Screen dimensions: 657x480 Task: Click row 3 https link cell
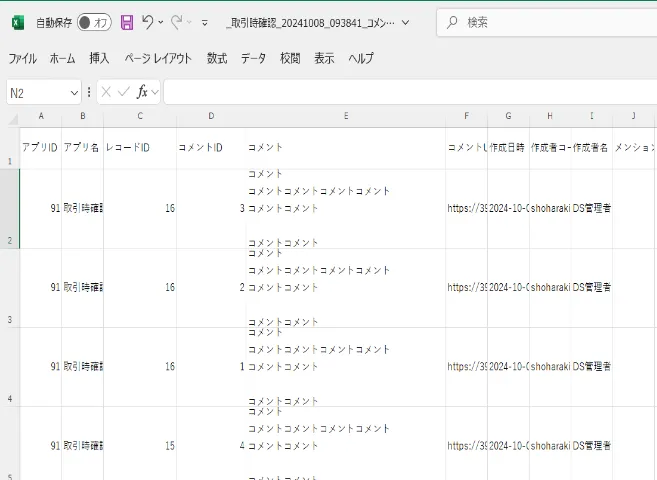tap(466, 288)
